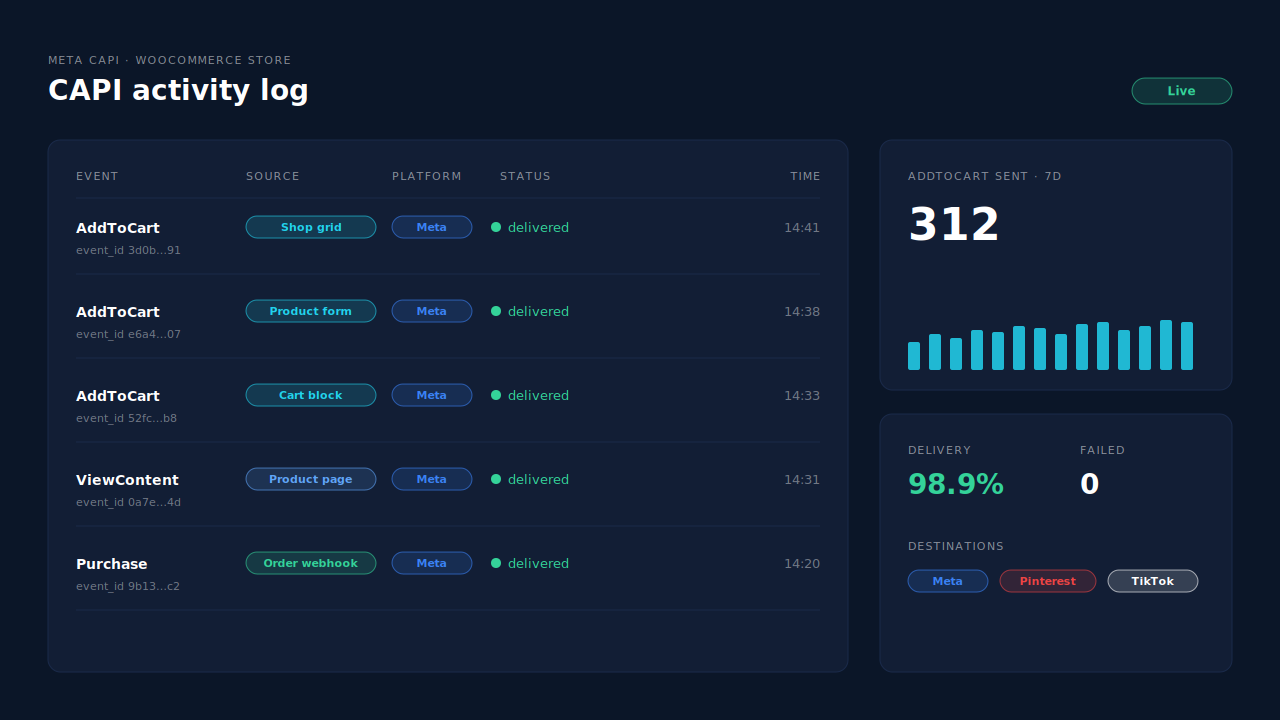Click the 14:31 timestamp
This screenshot has height=720, width=1280.
pos(802,479)
